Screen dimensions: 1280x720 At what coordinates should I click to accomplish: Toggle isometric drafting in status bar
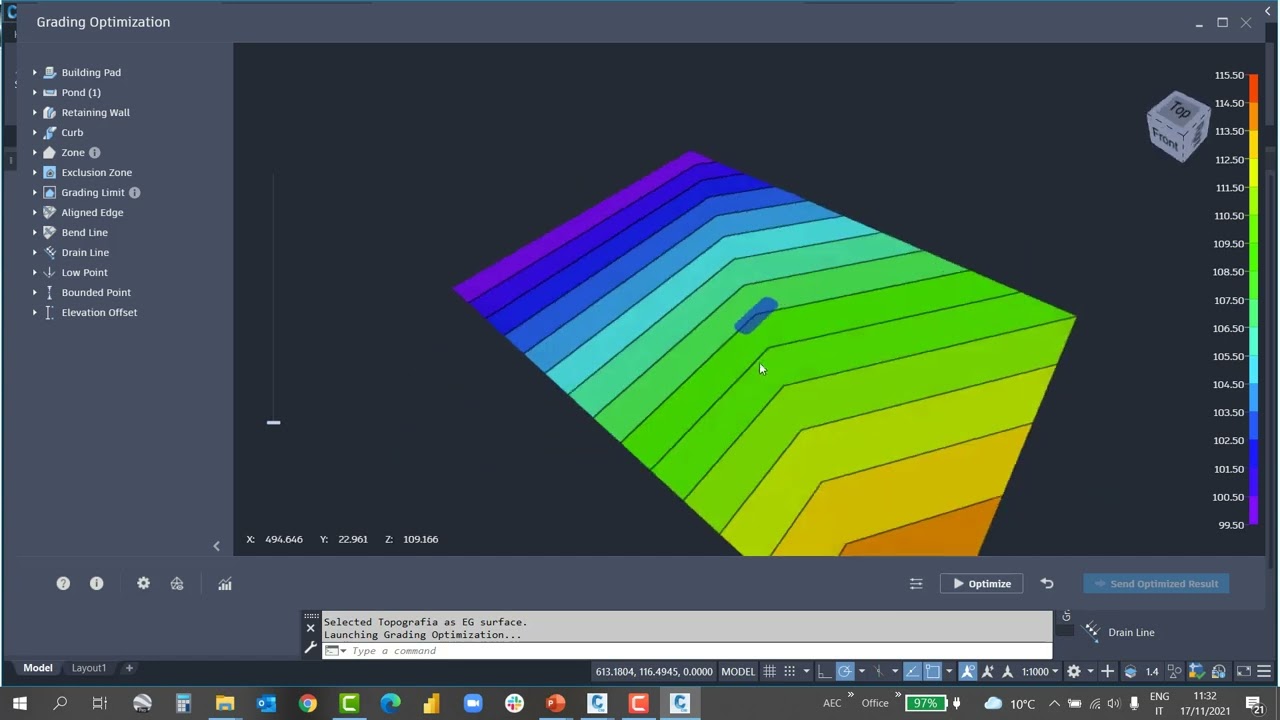click(x=878, y=672)
